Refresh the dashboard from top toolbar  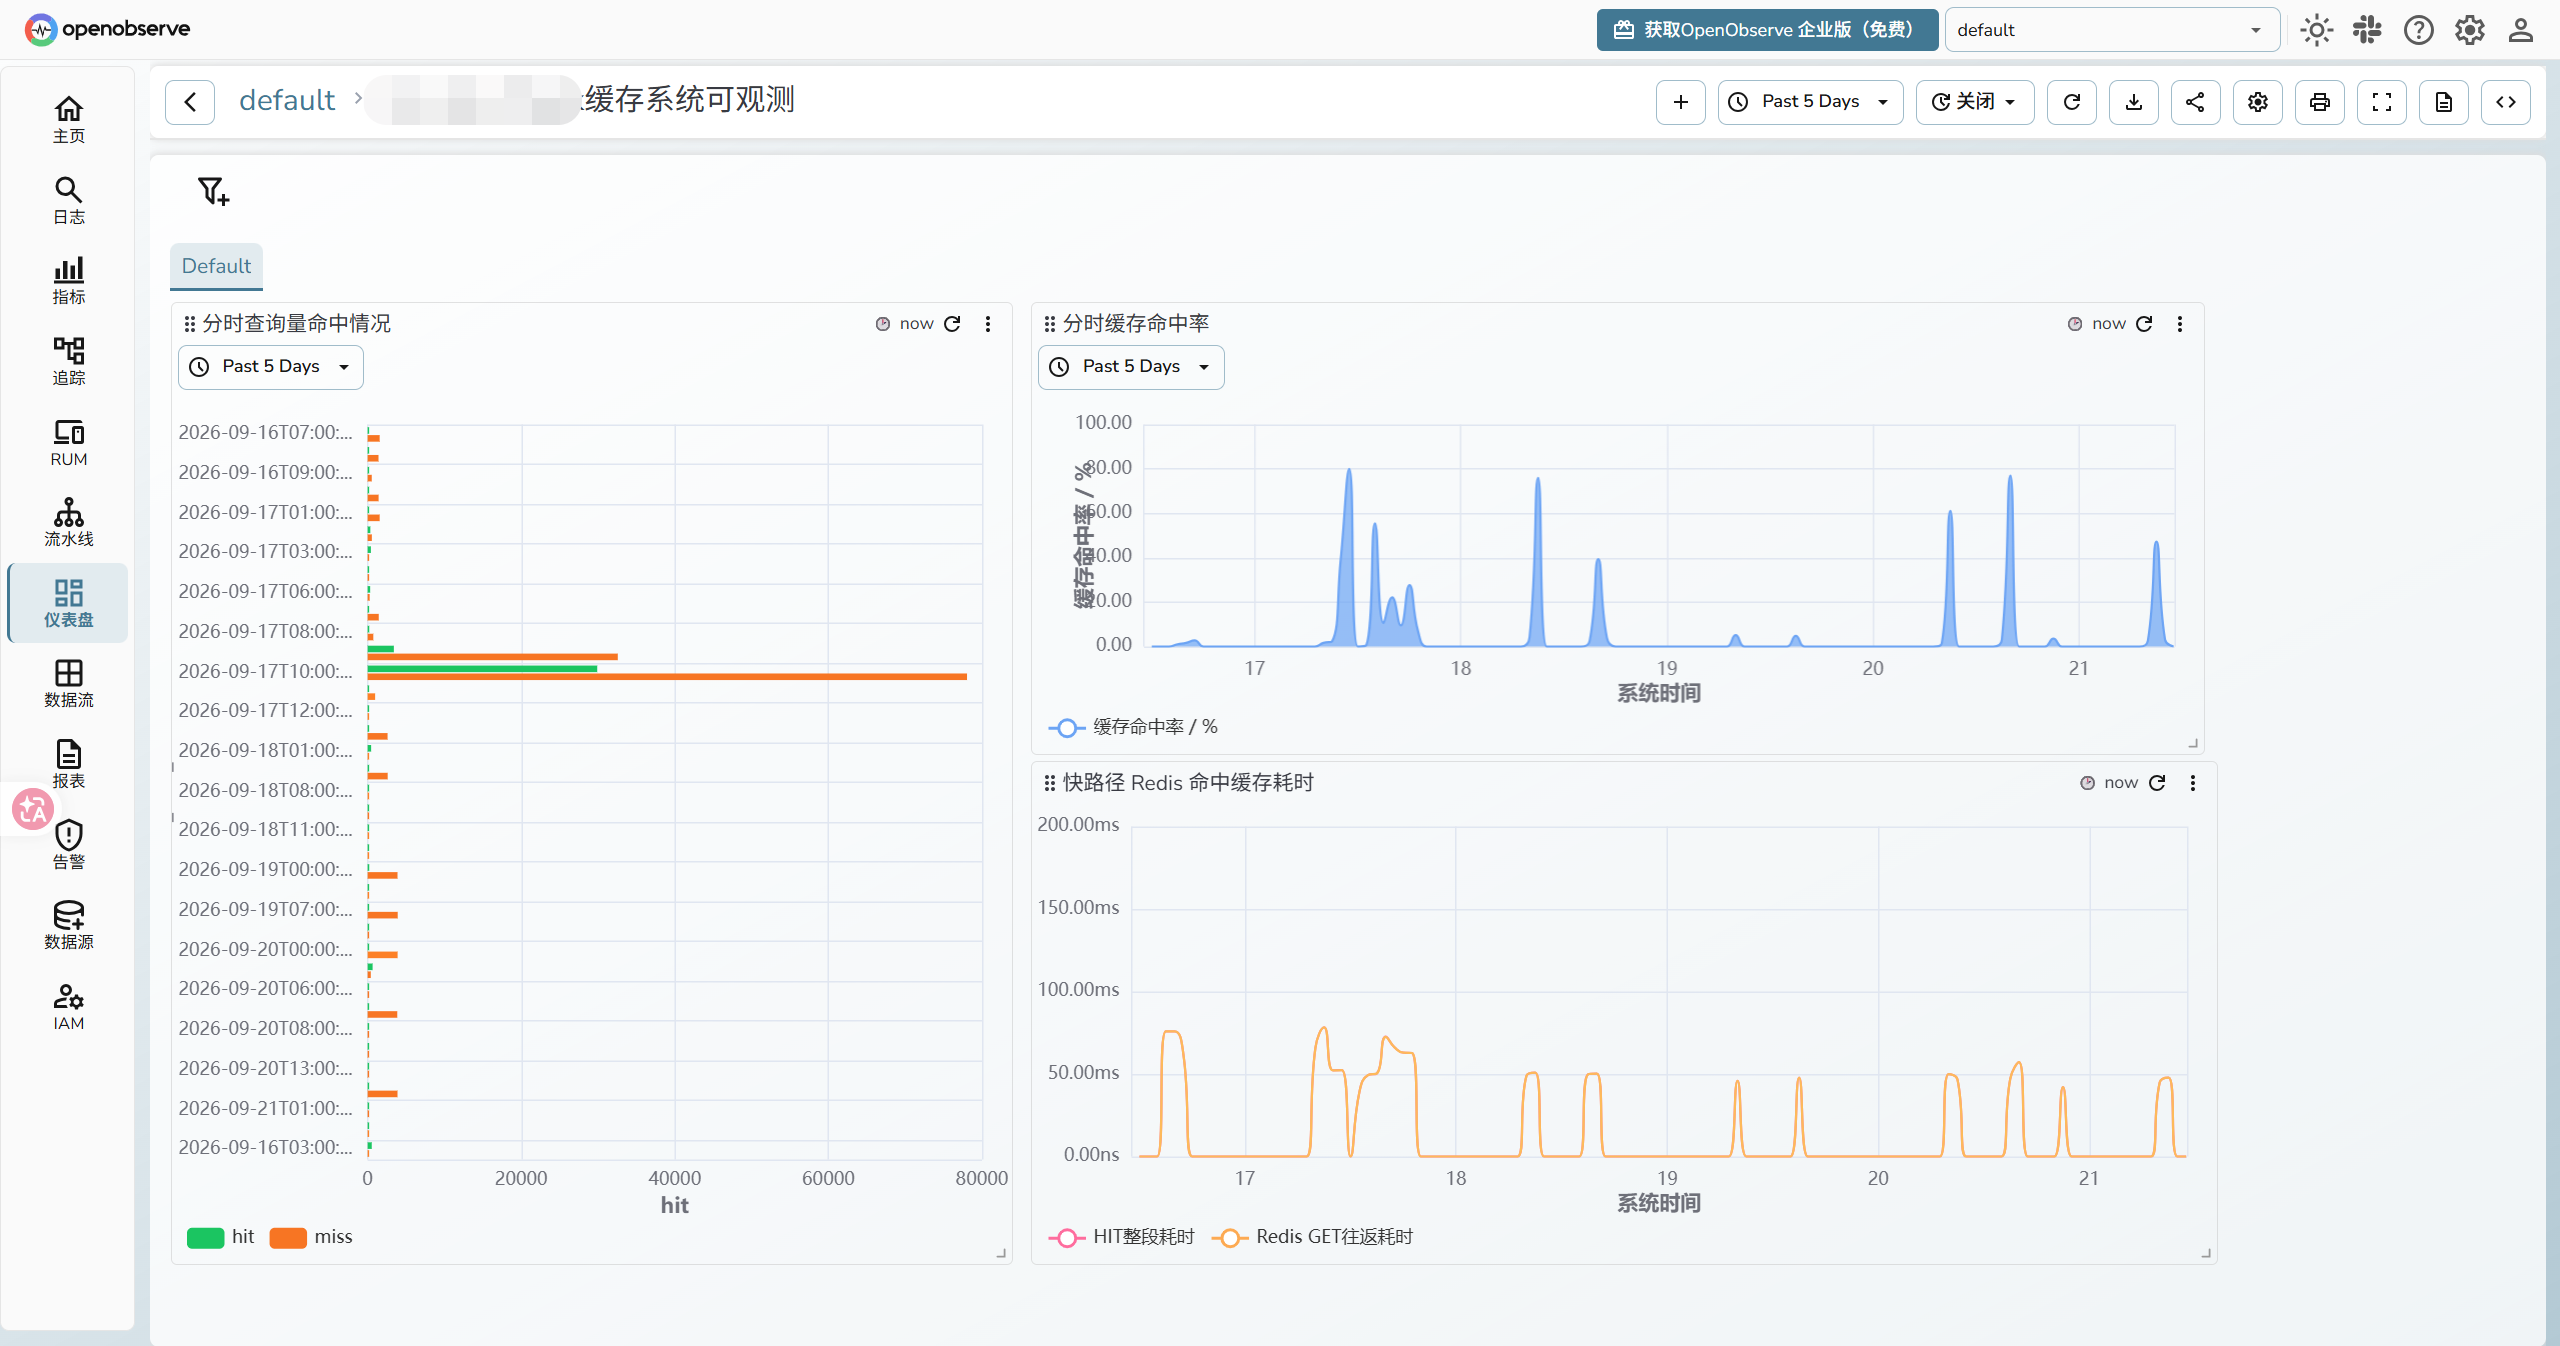click(x=2072, y=102)
